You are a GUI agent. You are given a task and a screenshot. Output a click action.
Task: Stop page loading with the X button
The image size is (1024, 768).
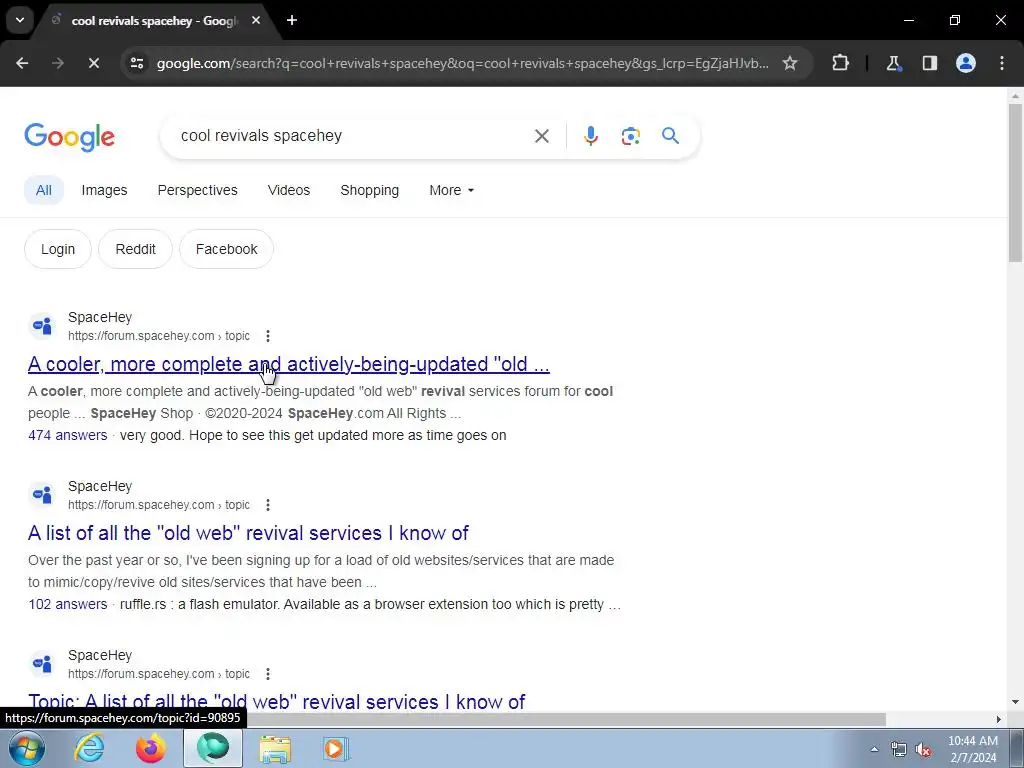(93, 63)
